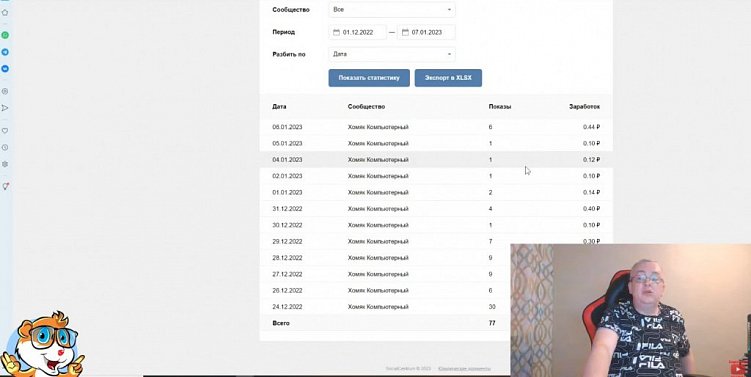Open the Юридические документы footer link
751x377 pixels.
[x=465, y=368]
